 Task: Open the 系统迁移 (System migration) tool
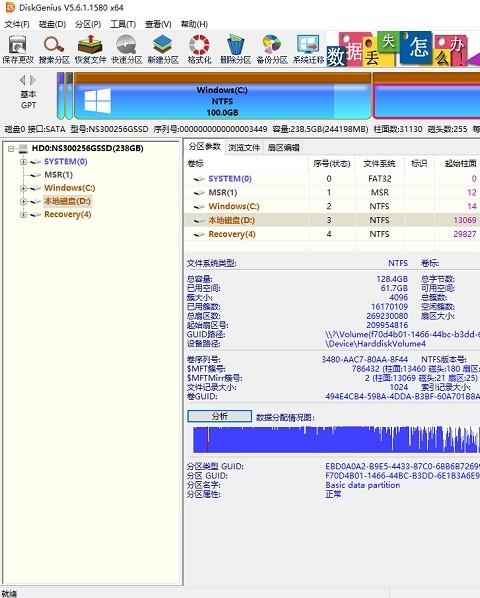(308, 49)
